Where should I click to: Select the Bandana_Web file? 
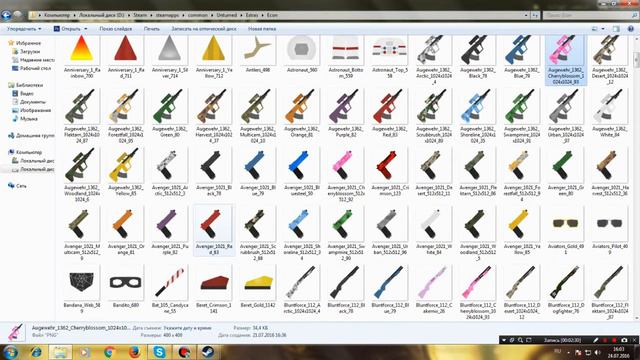pos(82,290)
